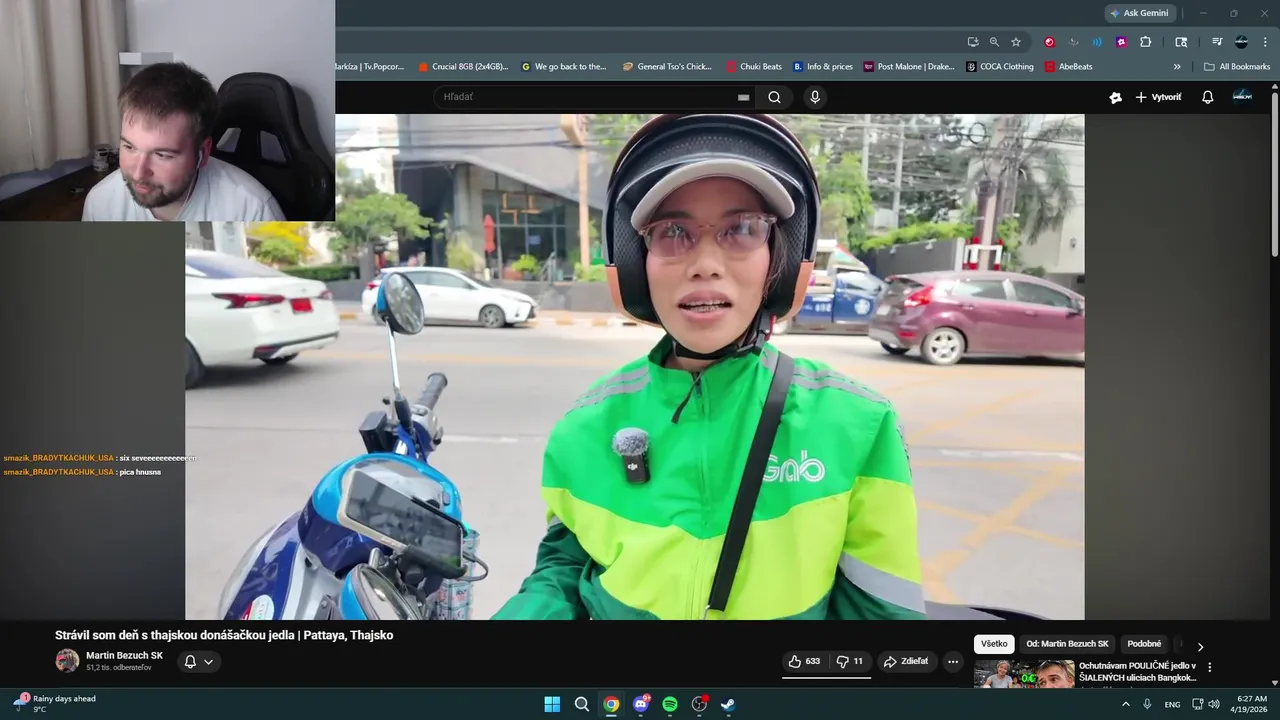Select the Podobné filter chip
This screenshot has height=720, width=1280.
[x=1144, y=644]
